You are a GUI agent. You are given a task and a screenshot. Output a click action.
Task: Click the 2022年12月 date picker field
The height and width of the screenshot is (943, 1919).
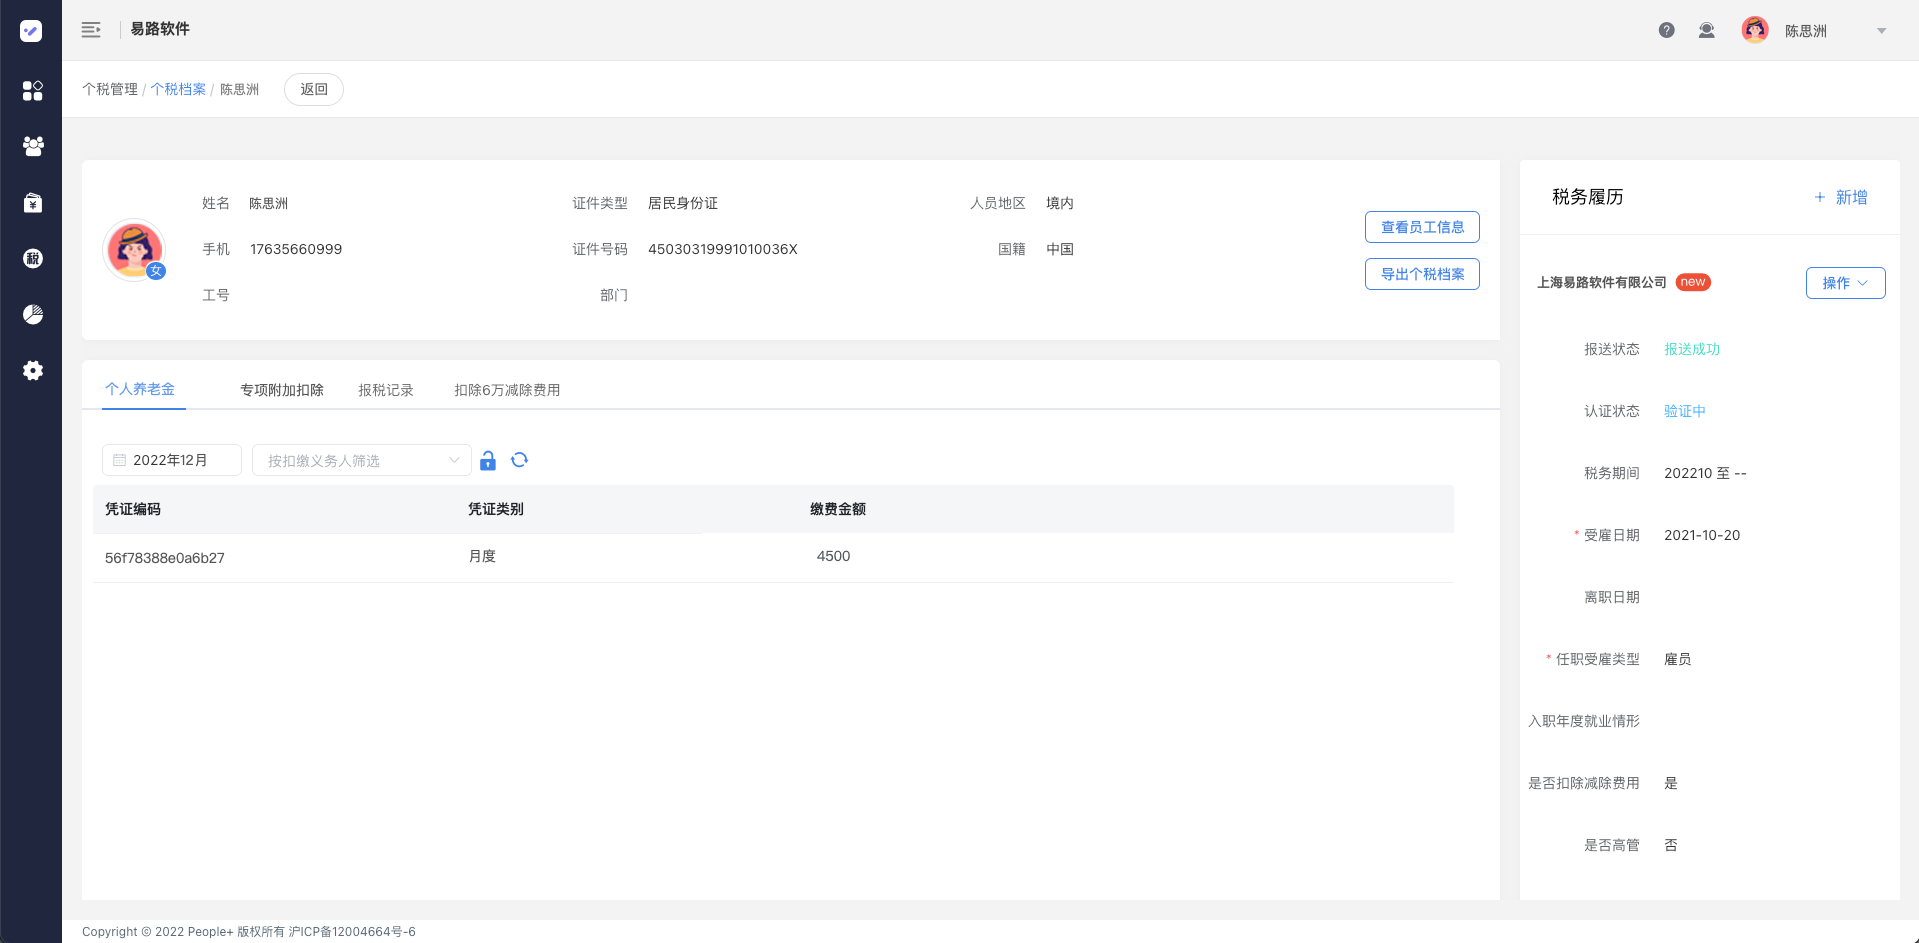coord(172,460)
